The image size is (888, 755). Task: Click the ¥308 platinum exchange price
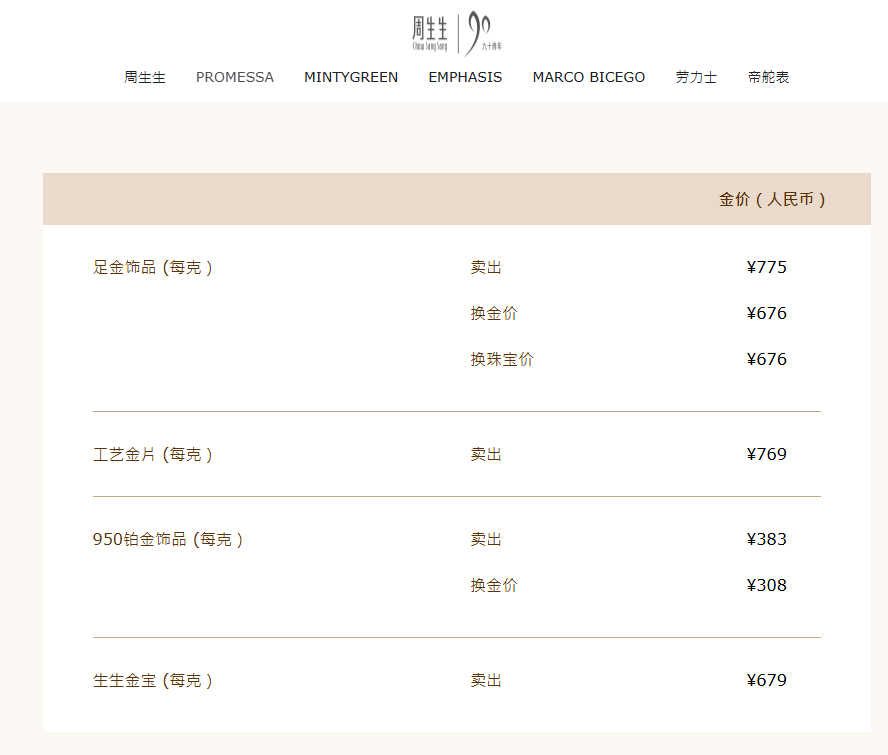point(766,585)
